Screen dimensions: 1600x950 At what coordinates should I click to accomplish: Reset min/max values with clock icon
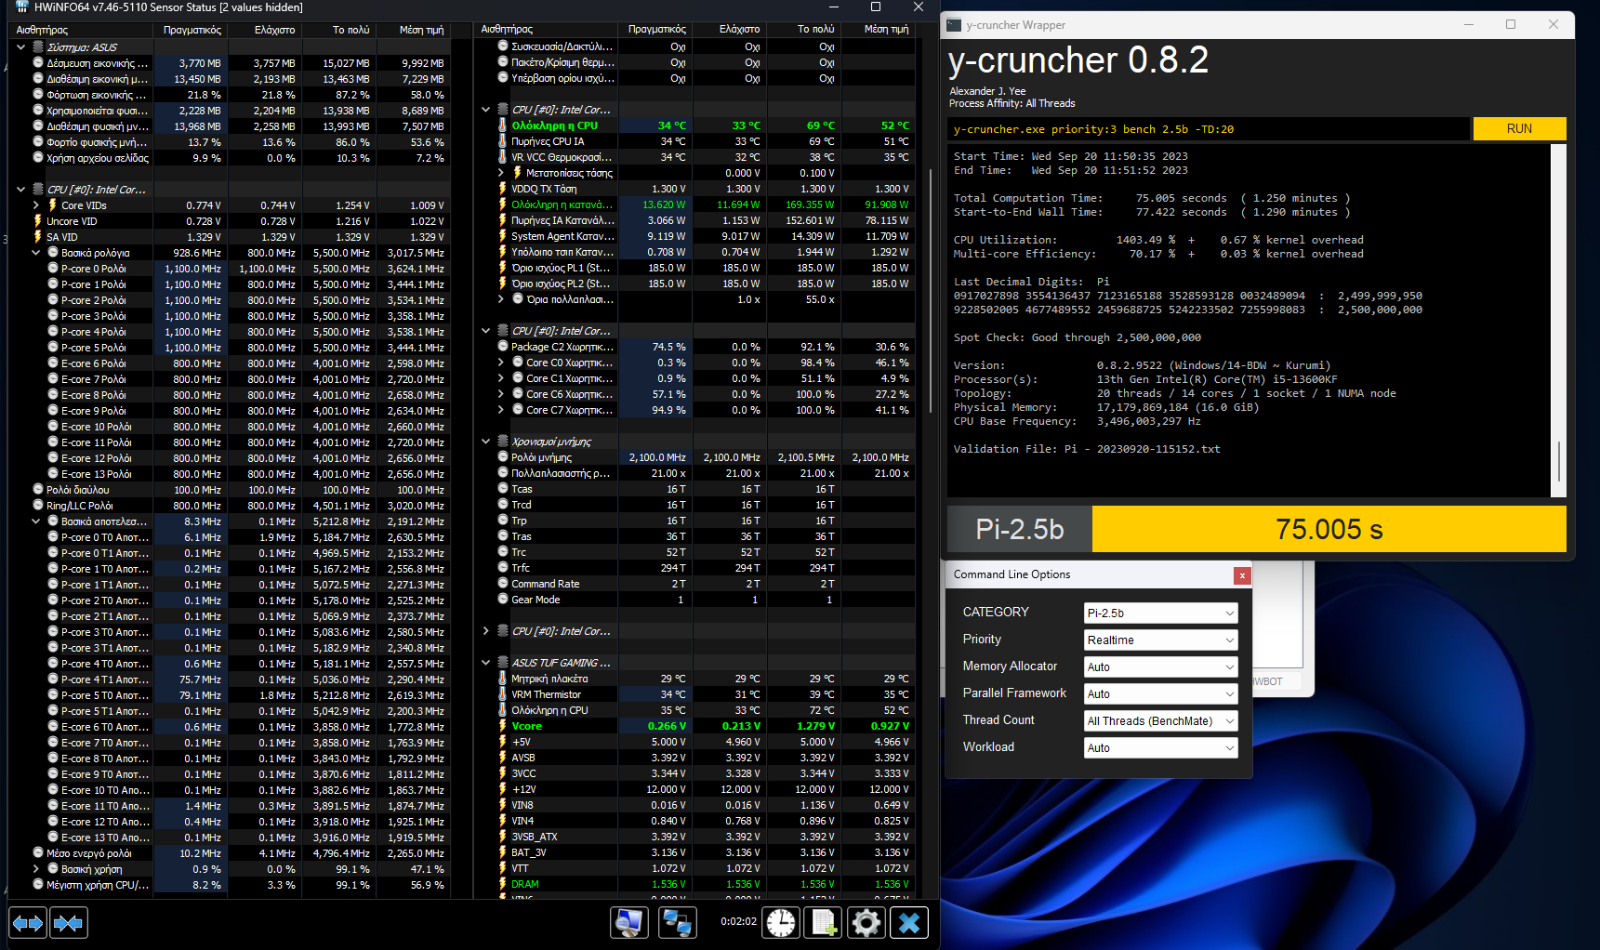[781, 922]
